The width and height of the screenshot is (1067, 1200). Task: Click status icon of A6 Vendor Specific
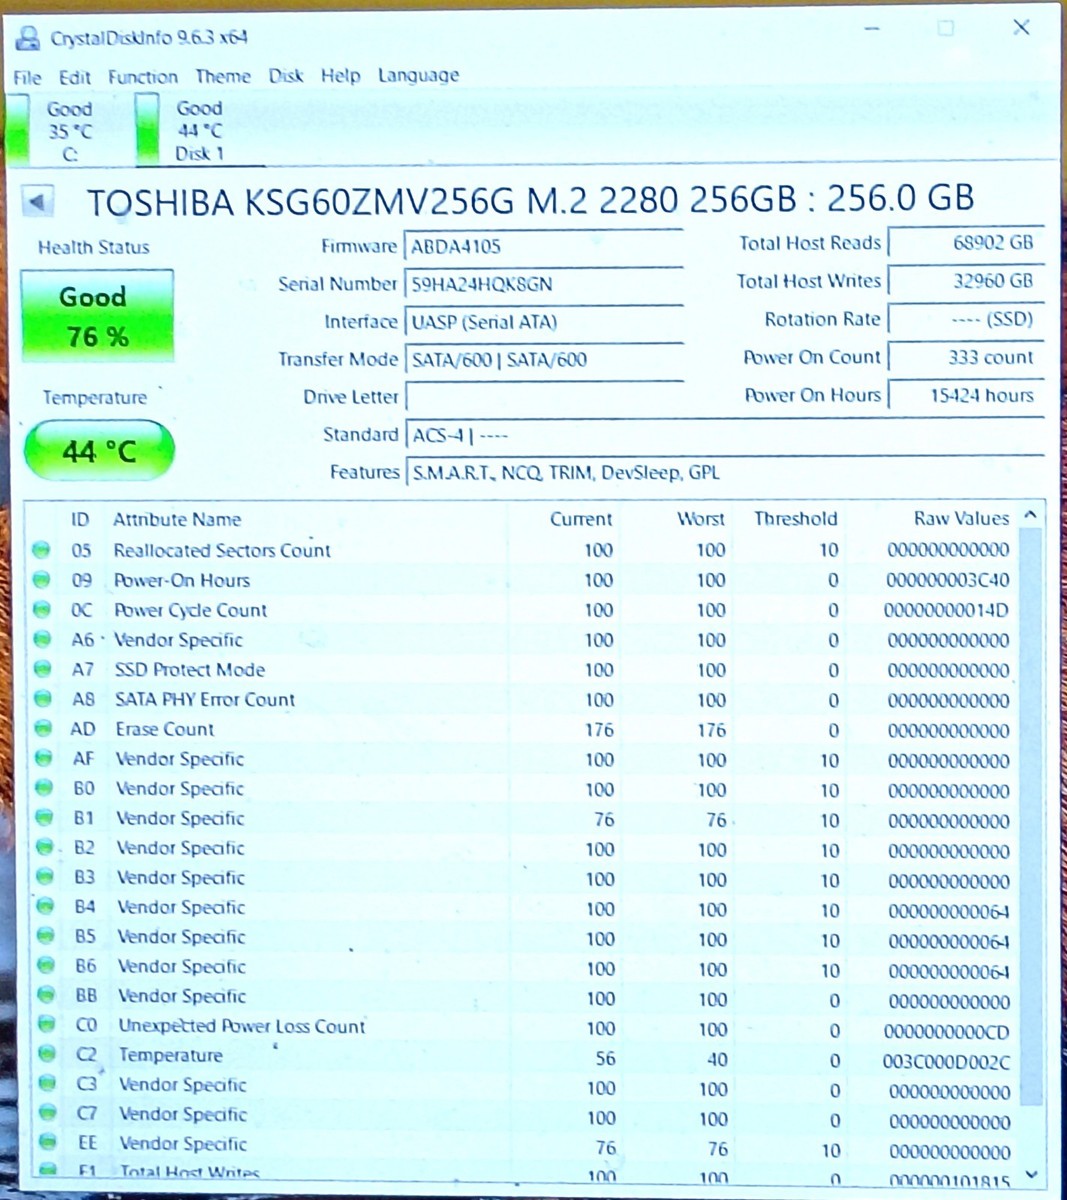tap(41, 639)
